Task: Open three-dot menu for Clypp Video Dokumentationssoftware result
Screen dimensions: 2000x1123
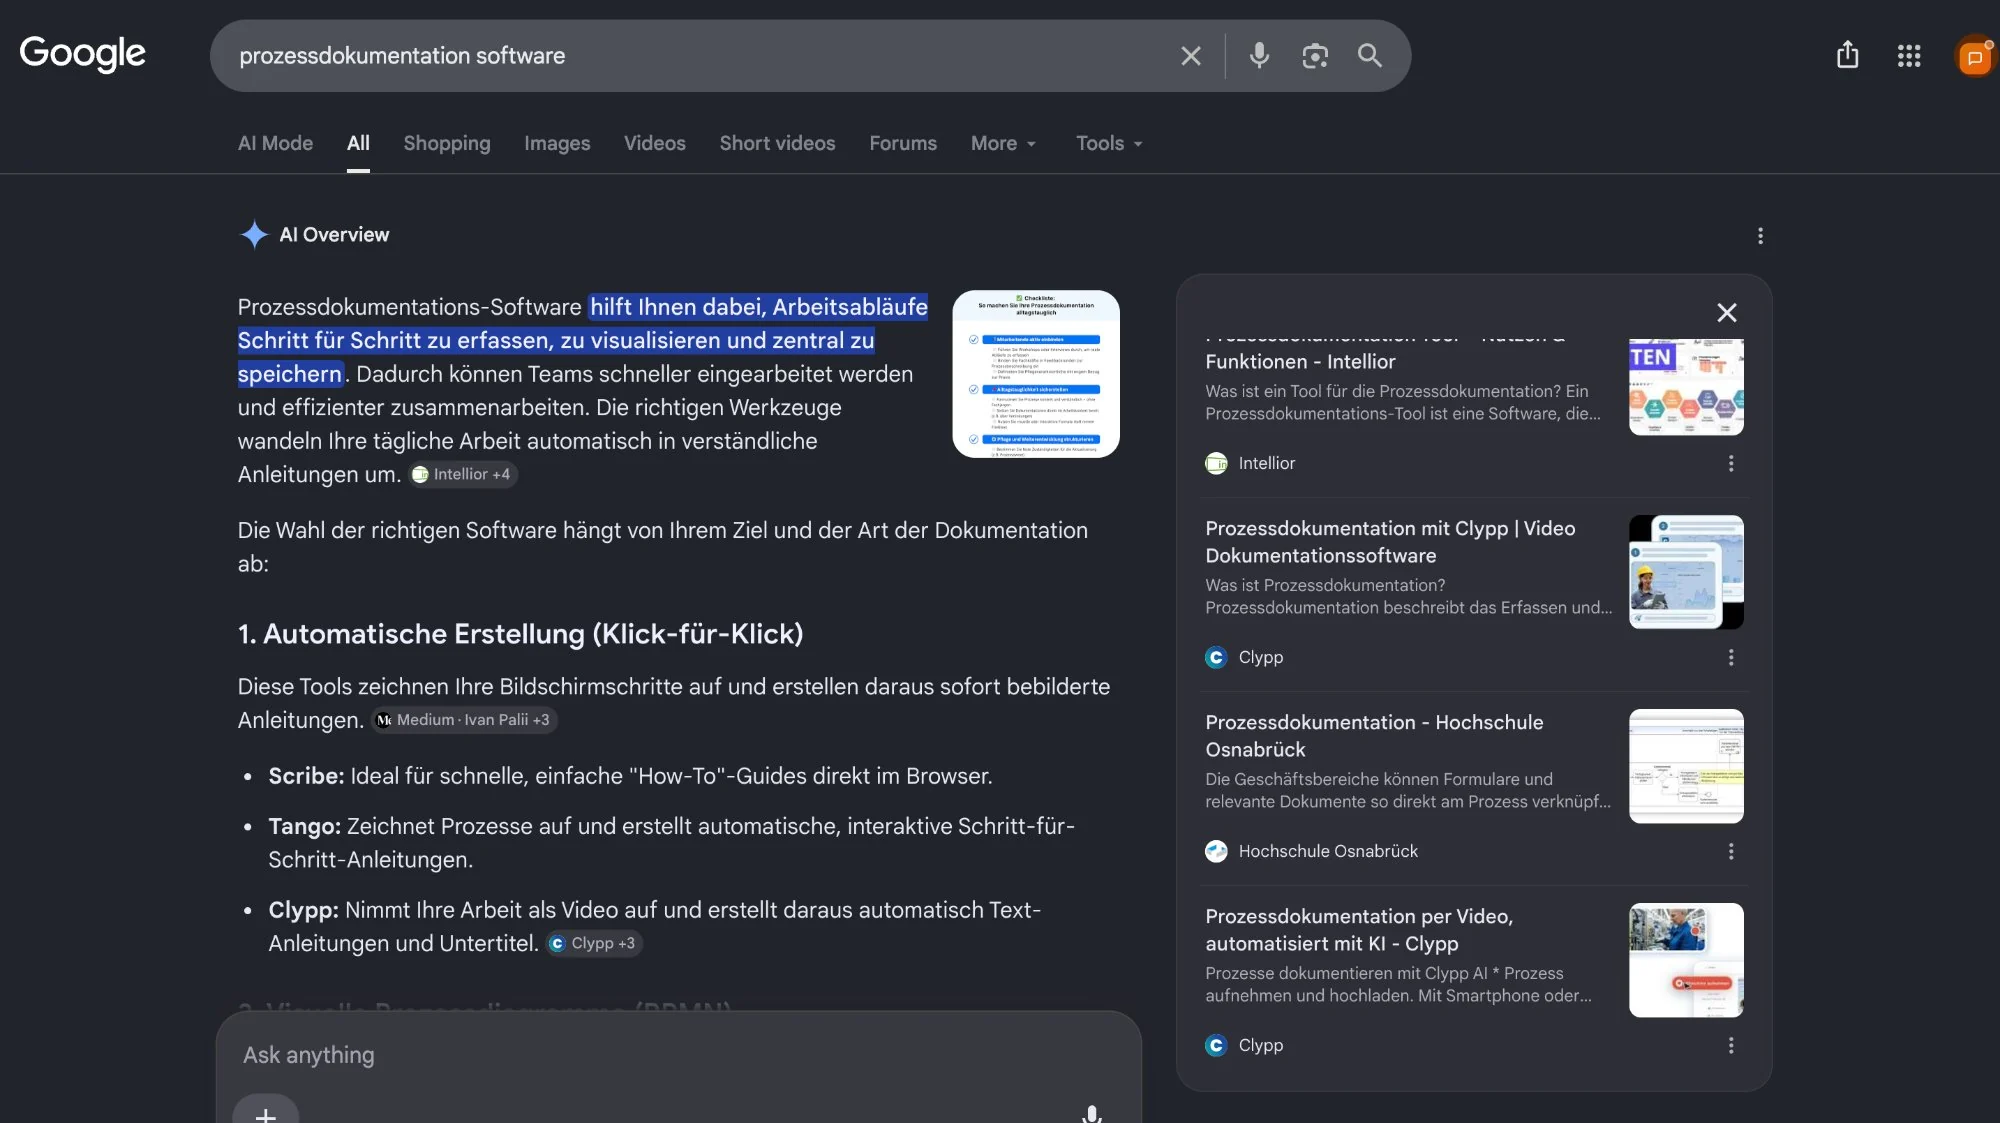Action: (1731, 657)
